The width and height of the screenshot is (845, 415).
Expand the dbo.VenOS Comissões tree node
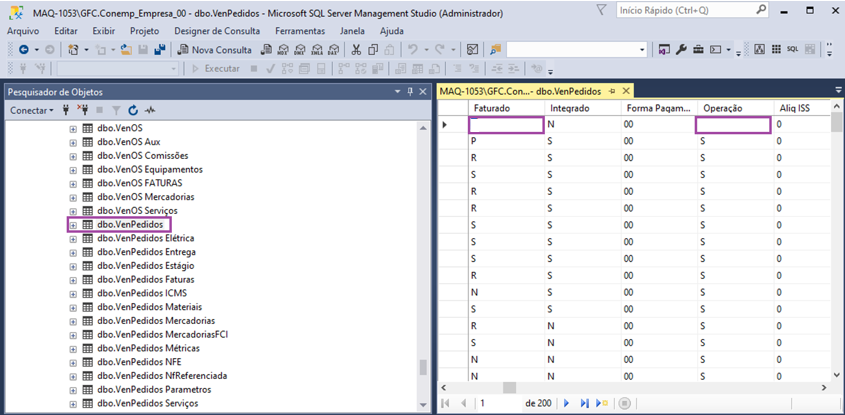click(73, 156)
